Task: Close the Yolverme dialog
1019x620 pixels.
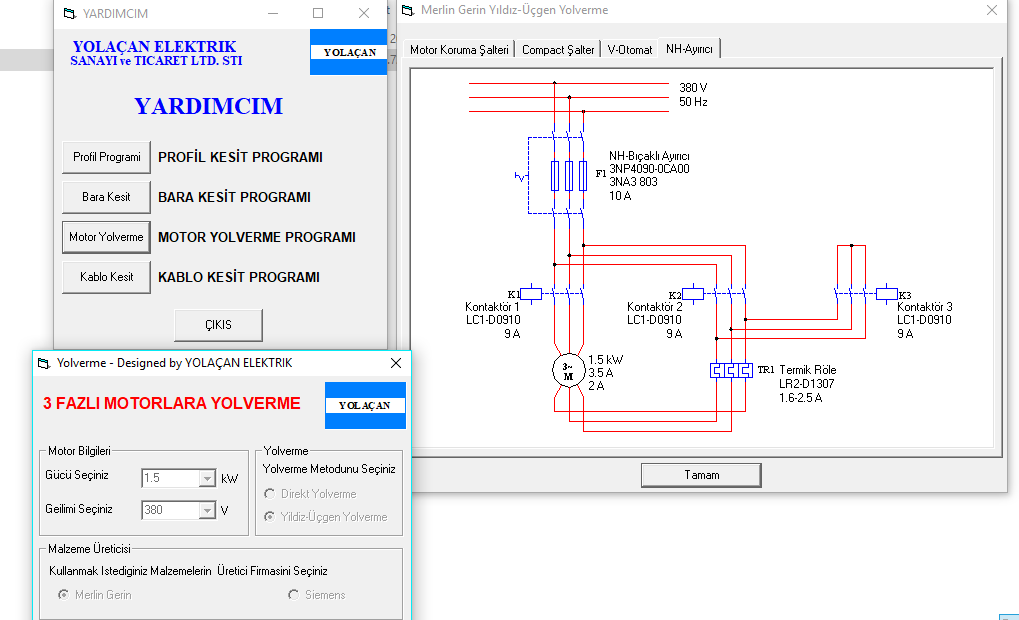Action: click(396, 363)
